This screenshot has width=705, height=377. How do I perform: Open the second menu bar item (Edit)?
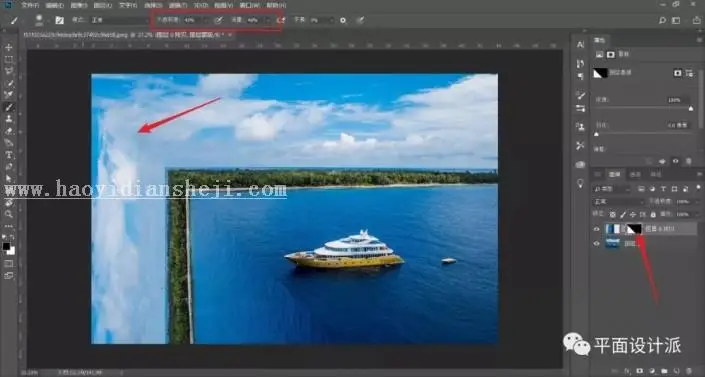pyautogui.click(x=54, y=5)
